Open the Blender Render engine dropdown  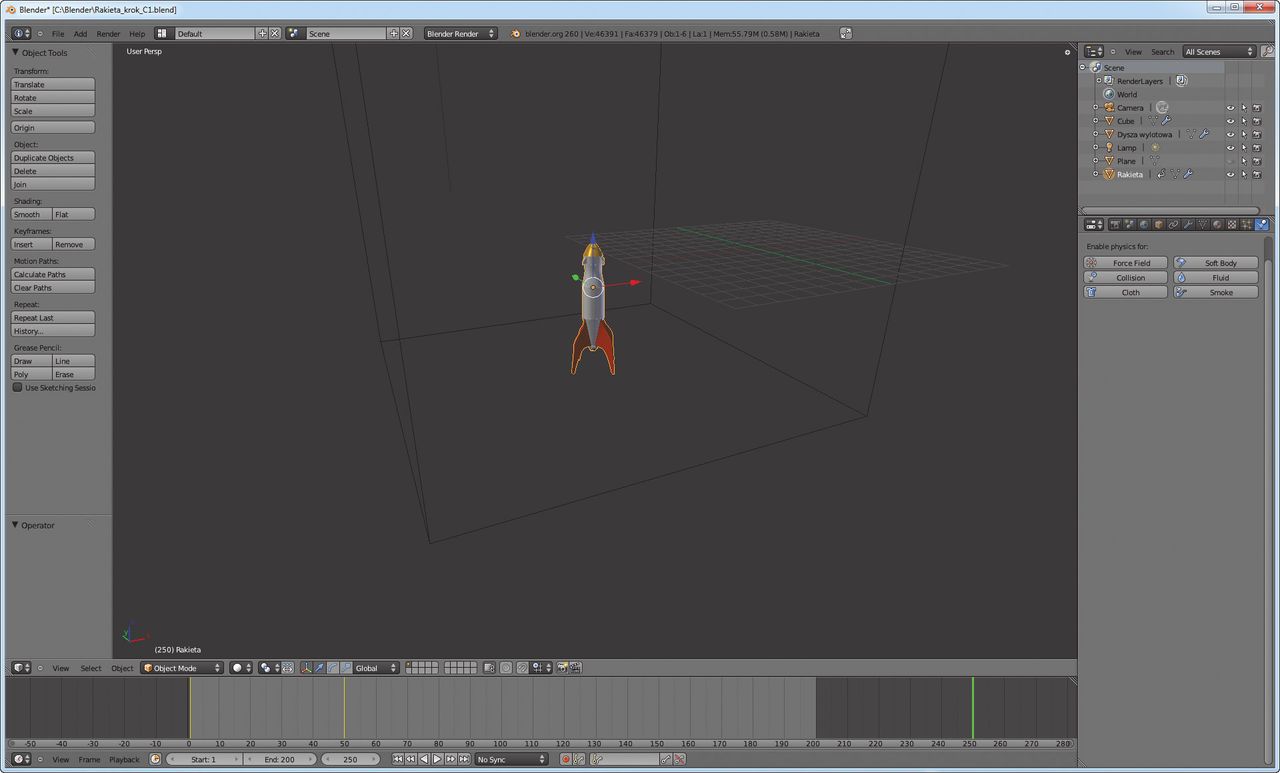tap(461, 33)
